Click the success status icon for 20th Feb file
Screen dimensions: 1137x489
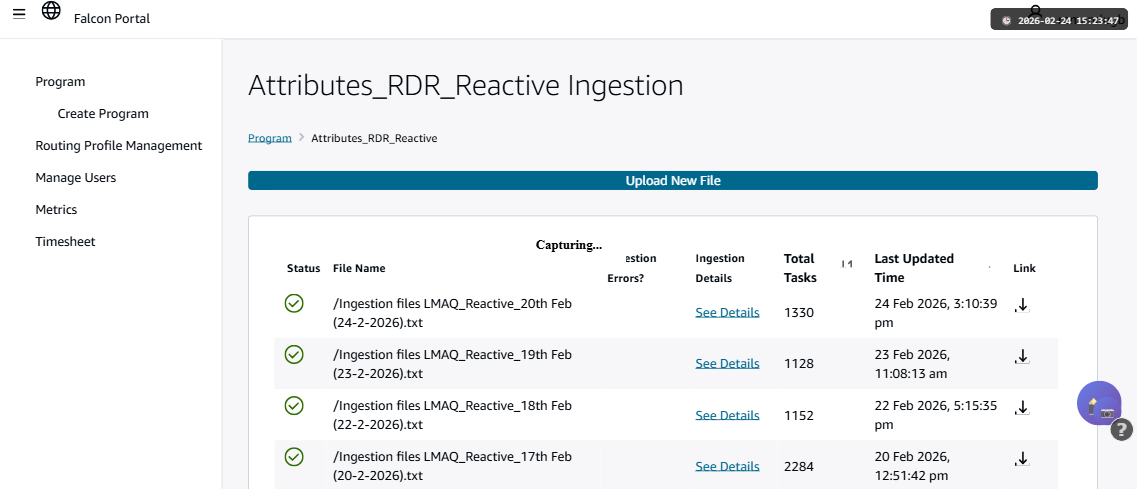[x=294, y=303]
